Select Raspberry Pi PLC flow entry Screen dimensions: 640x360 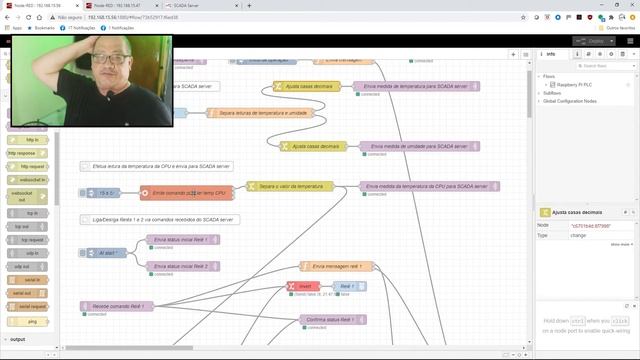click(574, 84)
